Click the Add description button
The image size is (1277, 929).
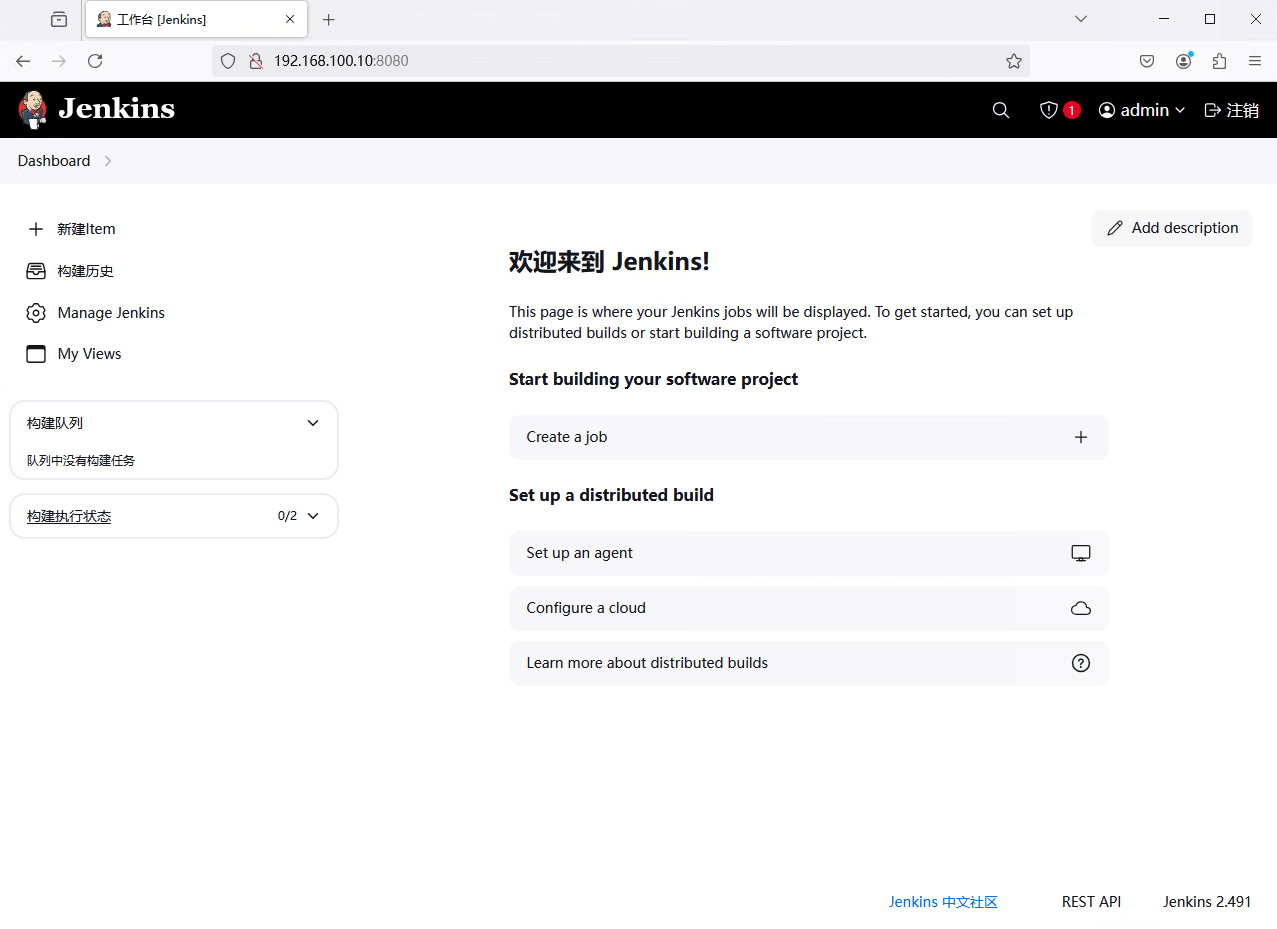1172,228
